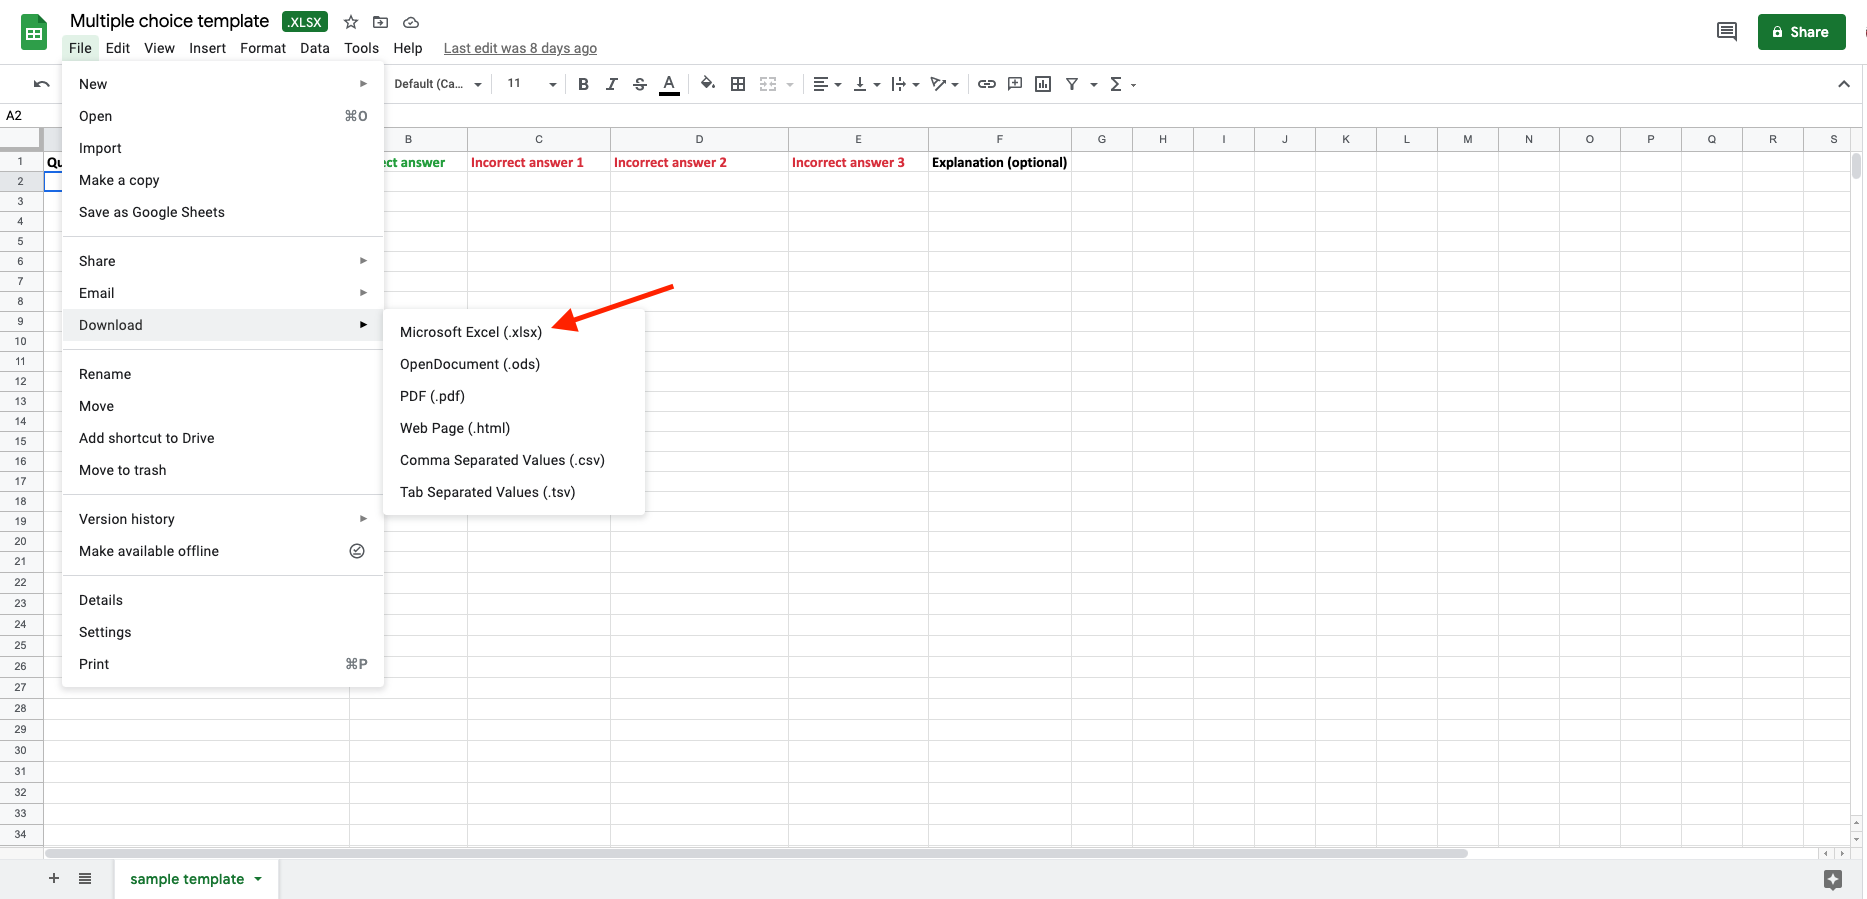Insert a comment using the toolbar icon

coord(1015,84)
